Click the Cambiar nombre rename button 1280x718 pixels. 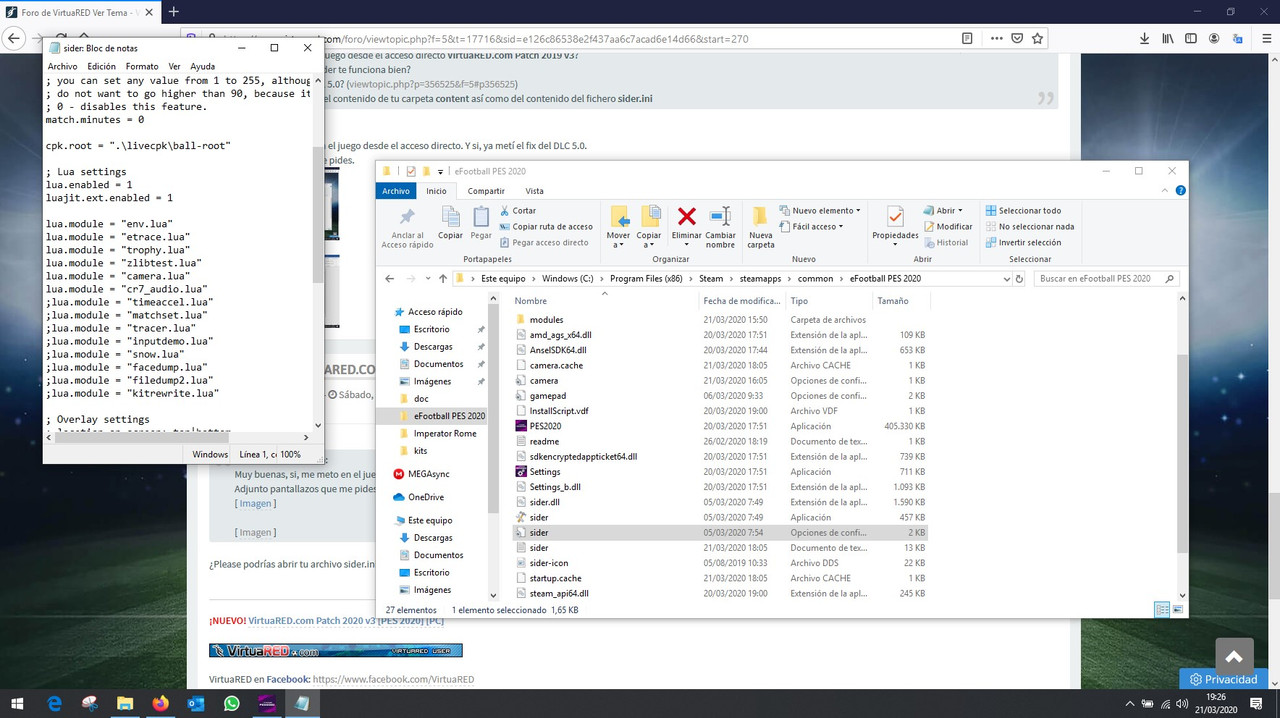point(720,227)
